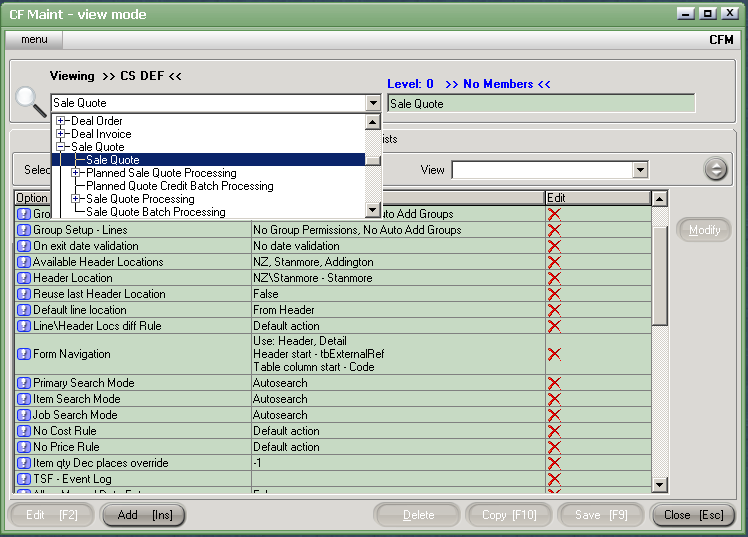The height and width of the screenshot is (537, 748).
Task: Click red X edit mark for On exit date validation
Action: click(x=554, y=246)
